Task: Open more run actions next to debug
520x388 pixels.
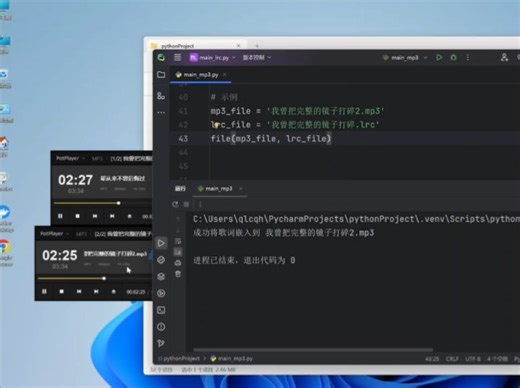Action: point(468,57)
